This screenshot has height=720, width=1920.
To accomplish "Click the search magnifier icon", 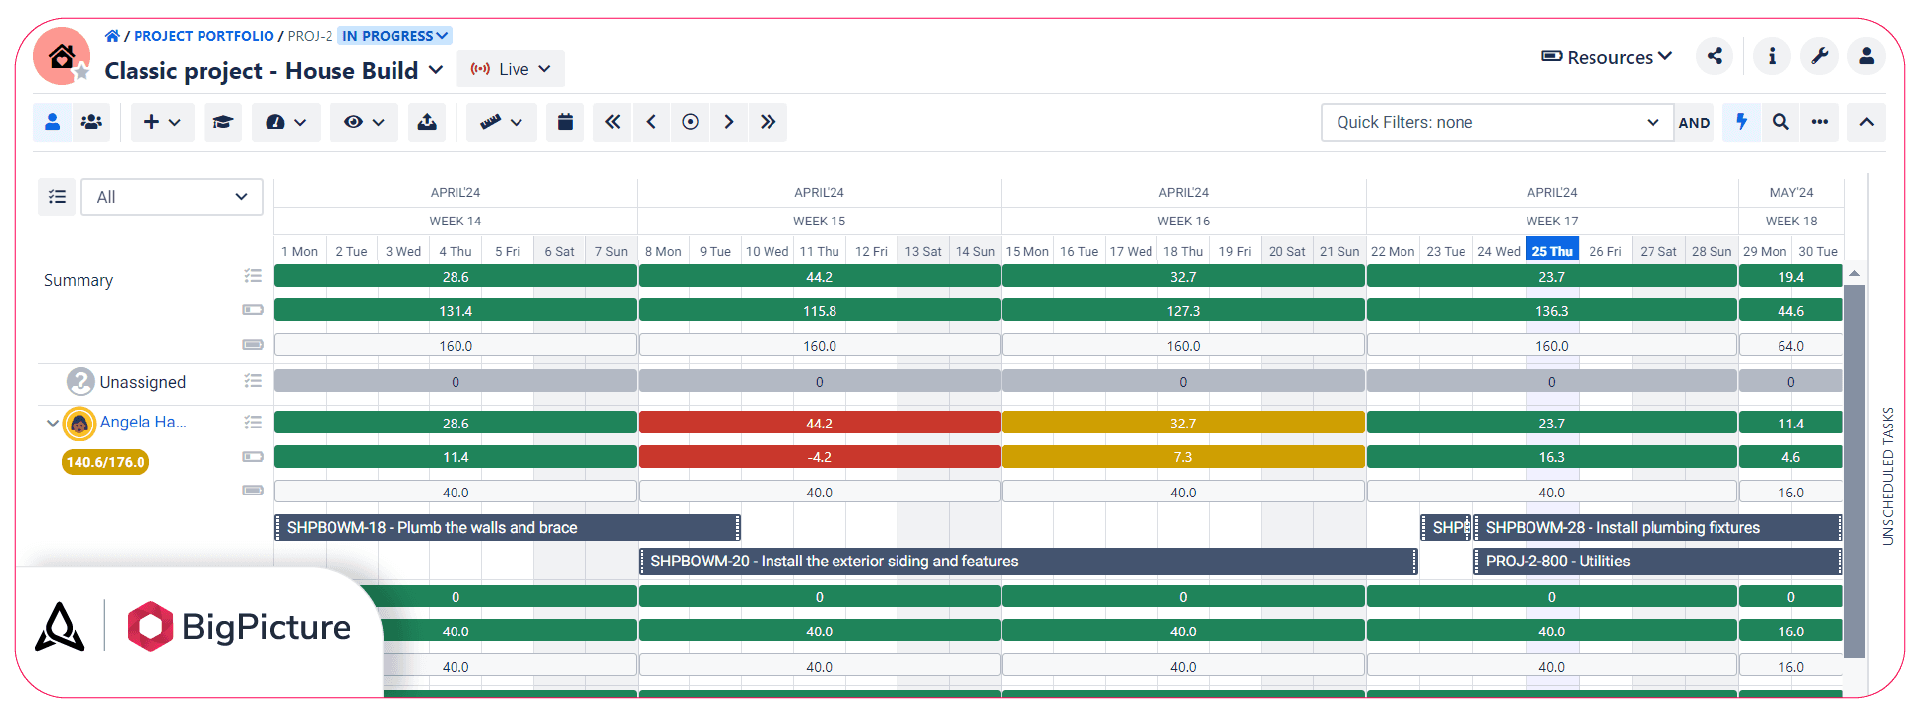I will coord(1780,122).
